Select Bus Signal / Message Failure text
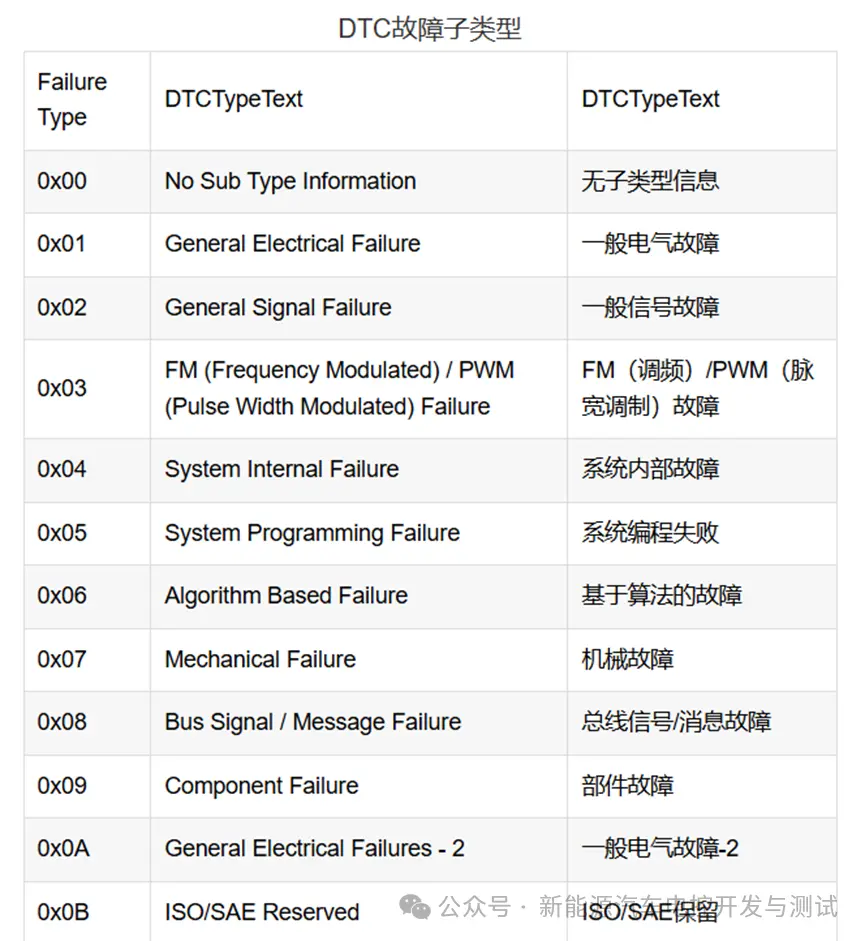The image size is (865, 941). 313,722
